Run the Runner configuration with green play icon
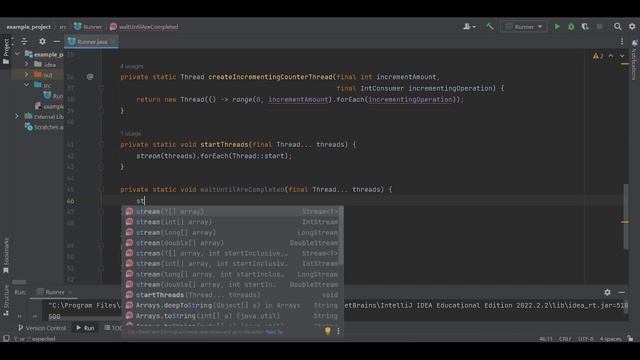 tap(557, 27)
